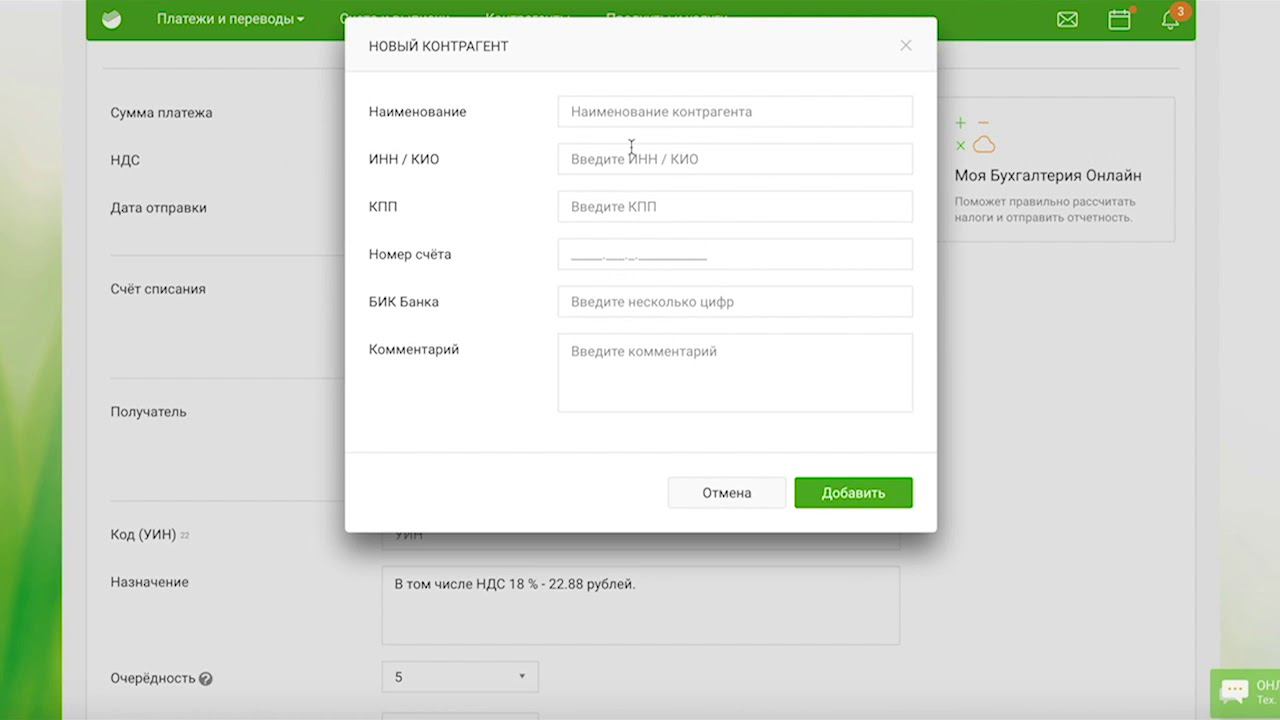
Task: Click the Добавить button
Action: point(854,493)
